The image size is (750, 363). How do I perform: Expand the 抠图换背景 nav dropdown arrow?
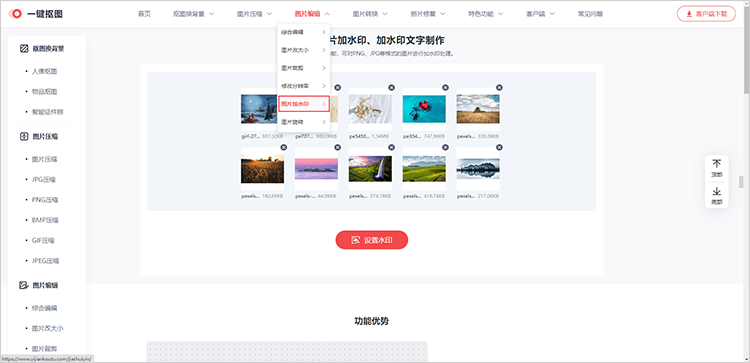tap(211, 14)
